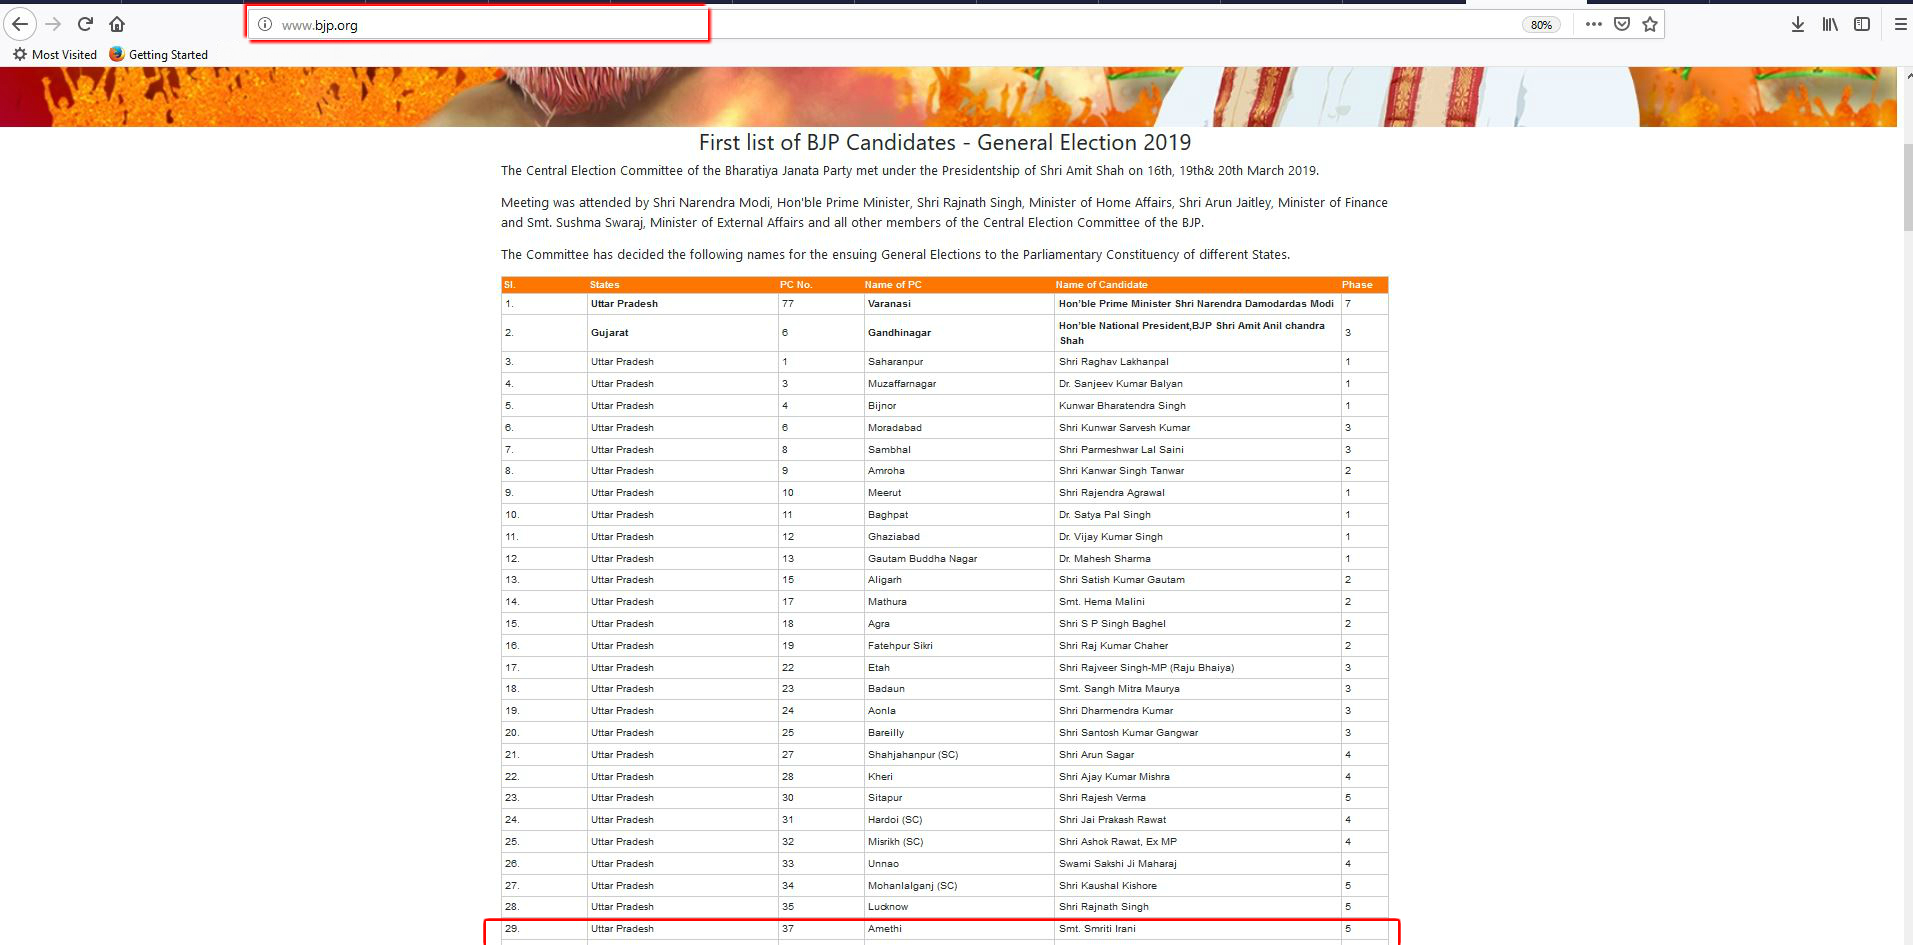The image size is (1913, 945).
Task: Click the Amethi constituency cell
Action: [x=959, y=929]
